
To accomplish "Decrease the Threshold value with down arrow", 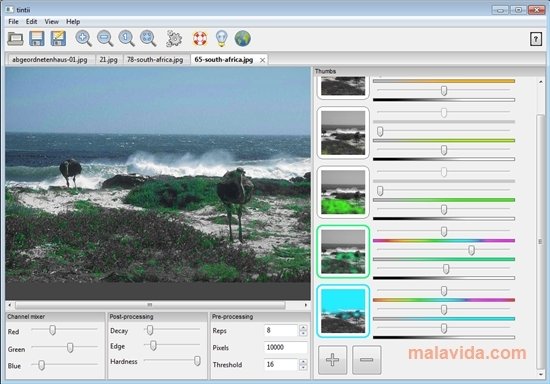I will tap(303, 368).
